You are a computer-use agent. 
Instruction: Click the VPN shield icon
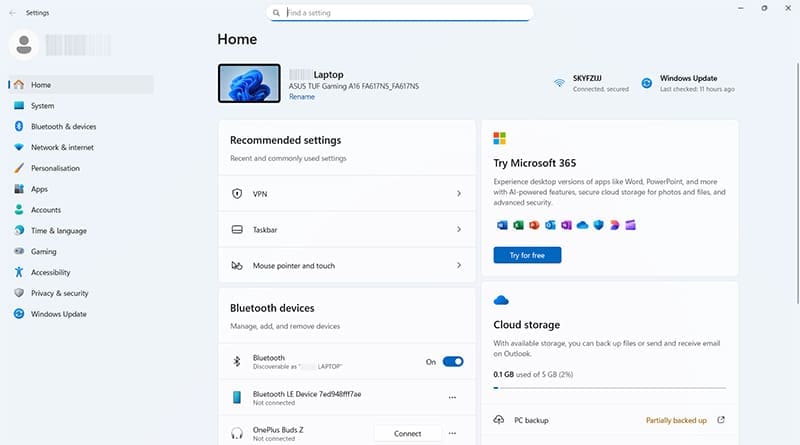(x=237, y=193)
